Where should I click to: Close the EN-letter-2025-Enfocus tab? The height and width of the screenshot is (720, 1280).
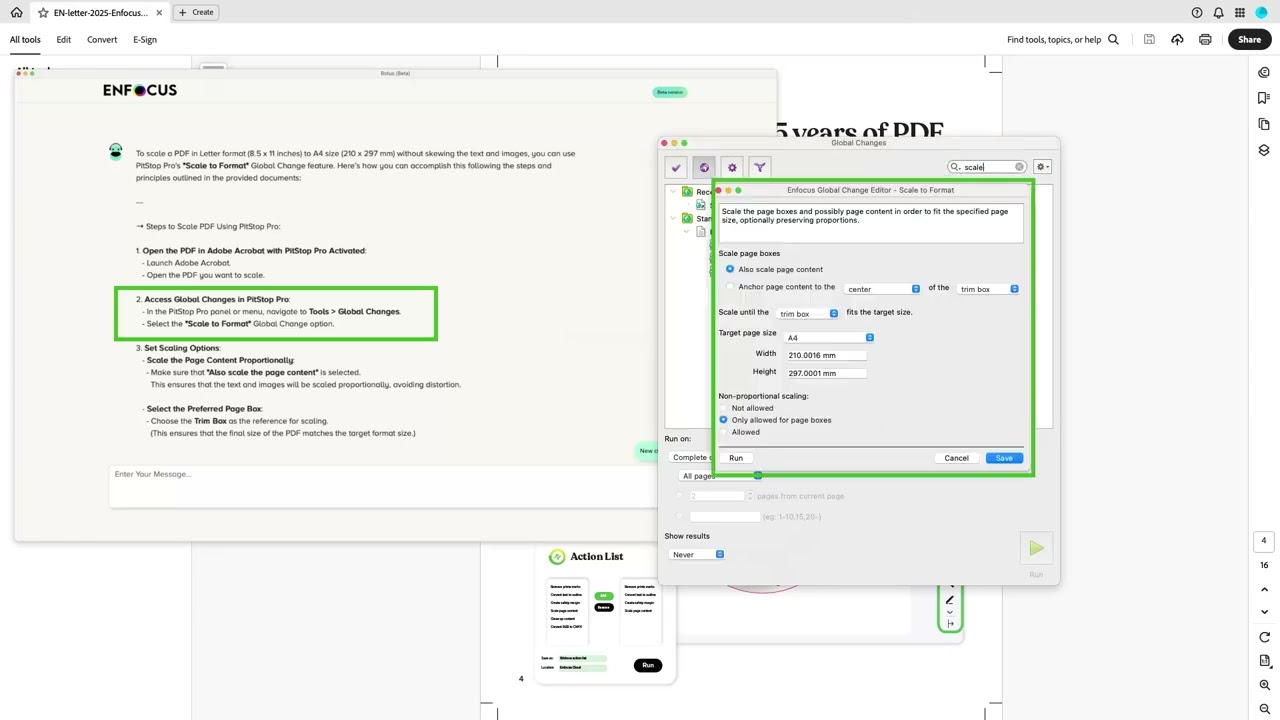pyautogui.click(x=160, y=13)
